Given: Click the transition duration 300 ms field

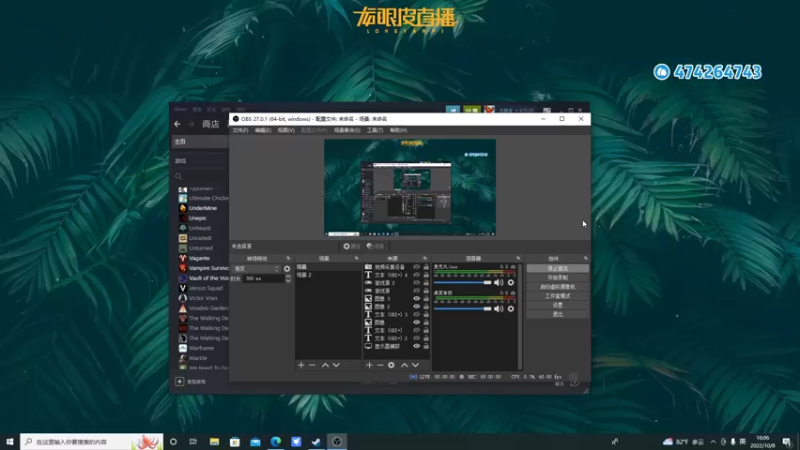Looking at the screenshot, I should (264, 279).
